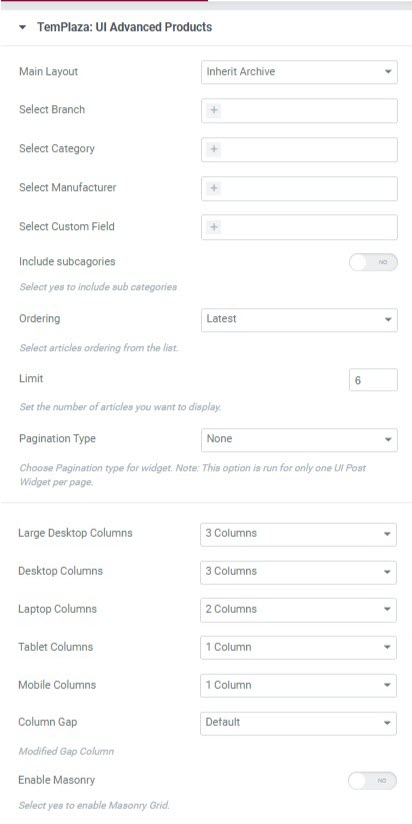The width and height of the screenshot is (412, 824).
Task: Open the Ordering dropdown showing Latest
Action: (x=299, y=319)
